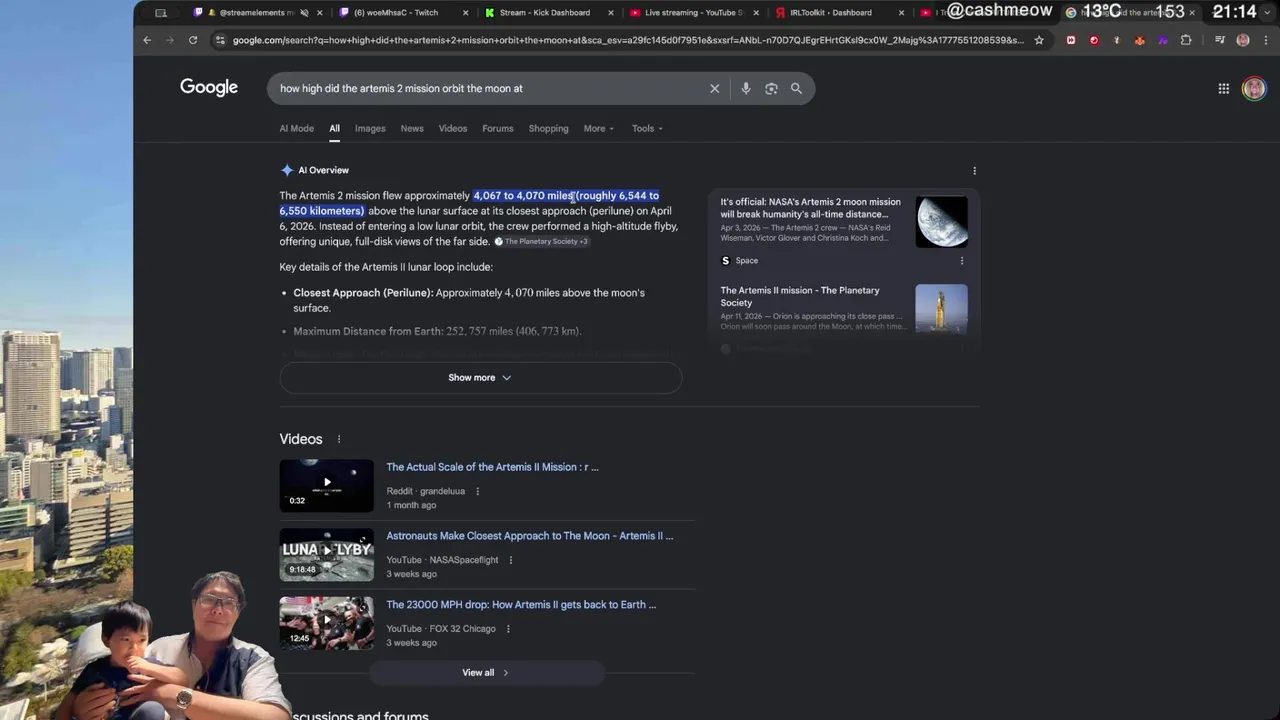Open Chrome profile avatar in toolbar
1280x720 pixels.
pyautogui.click(x=1243, y=40)
